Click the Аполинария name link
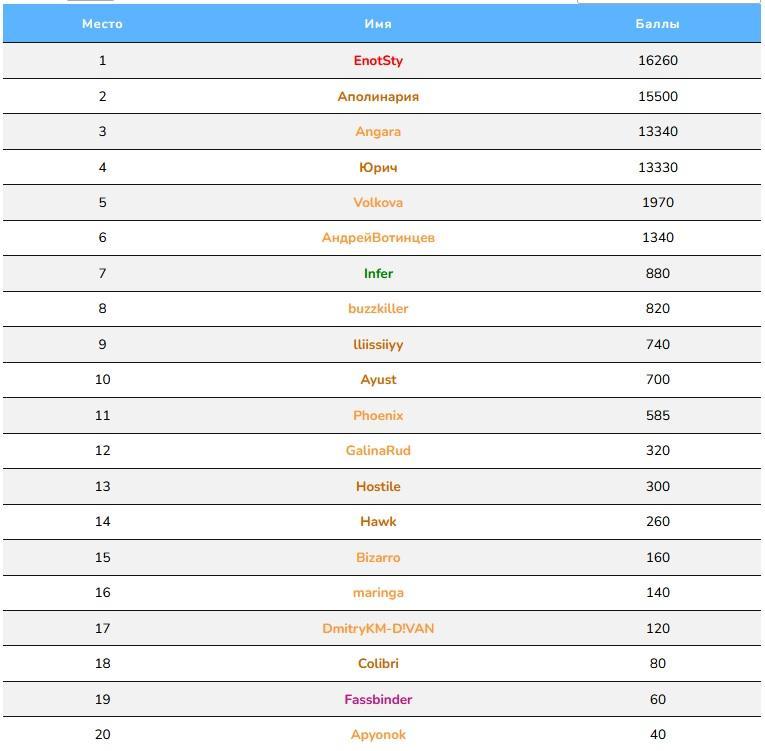The width and height of the screenshot is (765, 751). [378, 97]
